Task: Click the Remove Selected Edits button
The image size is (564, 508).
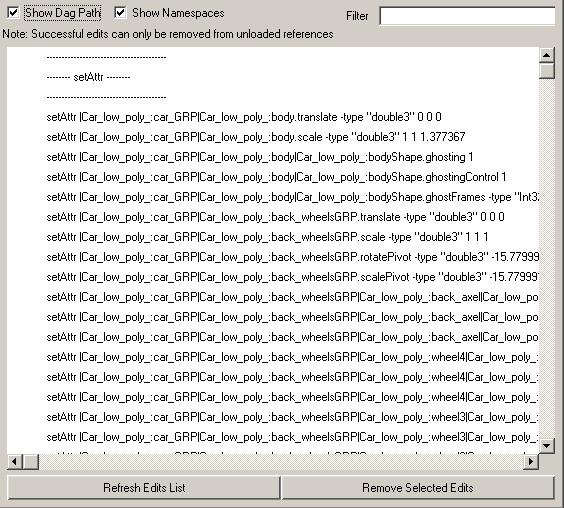Action: click(x=418, y=488)
